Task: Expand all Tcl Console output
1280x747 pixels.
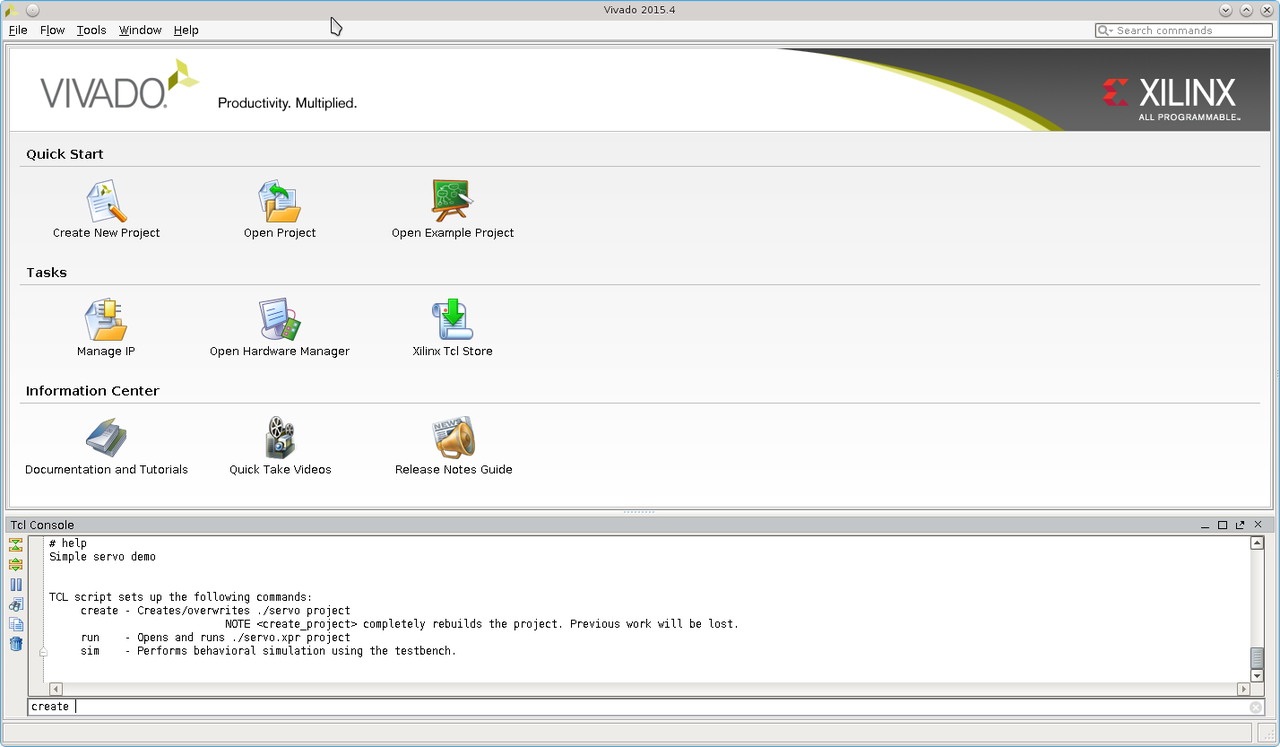Action: (x=16, y=565)
